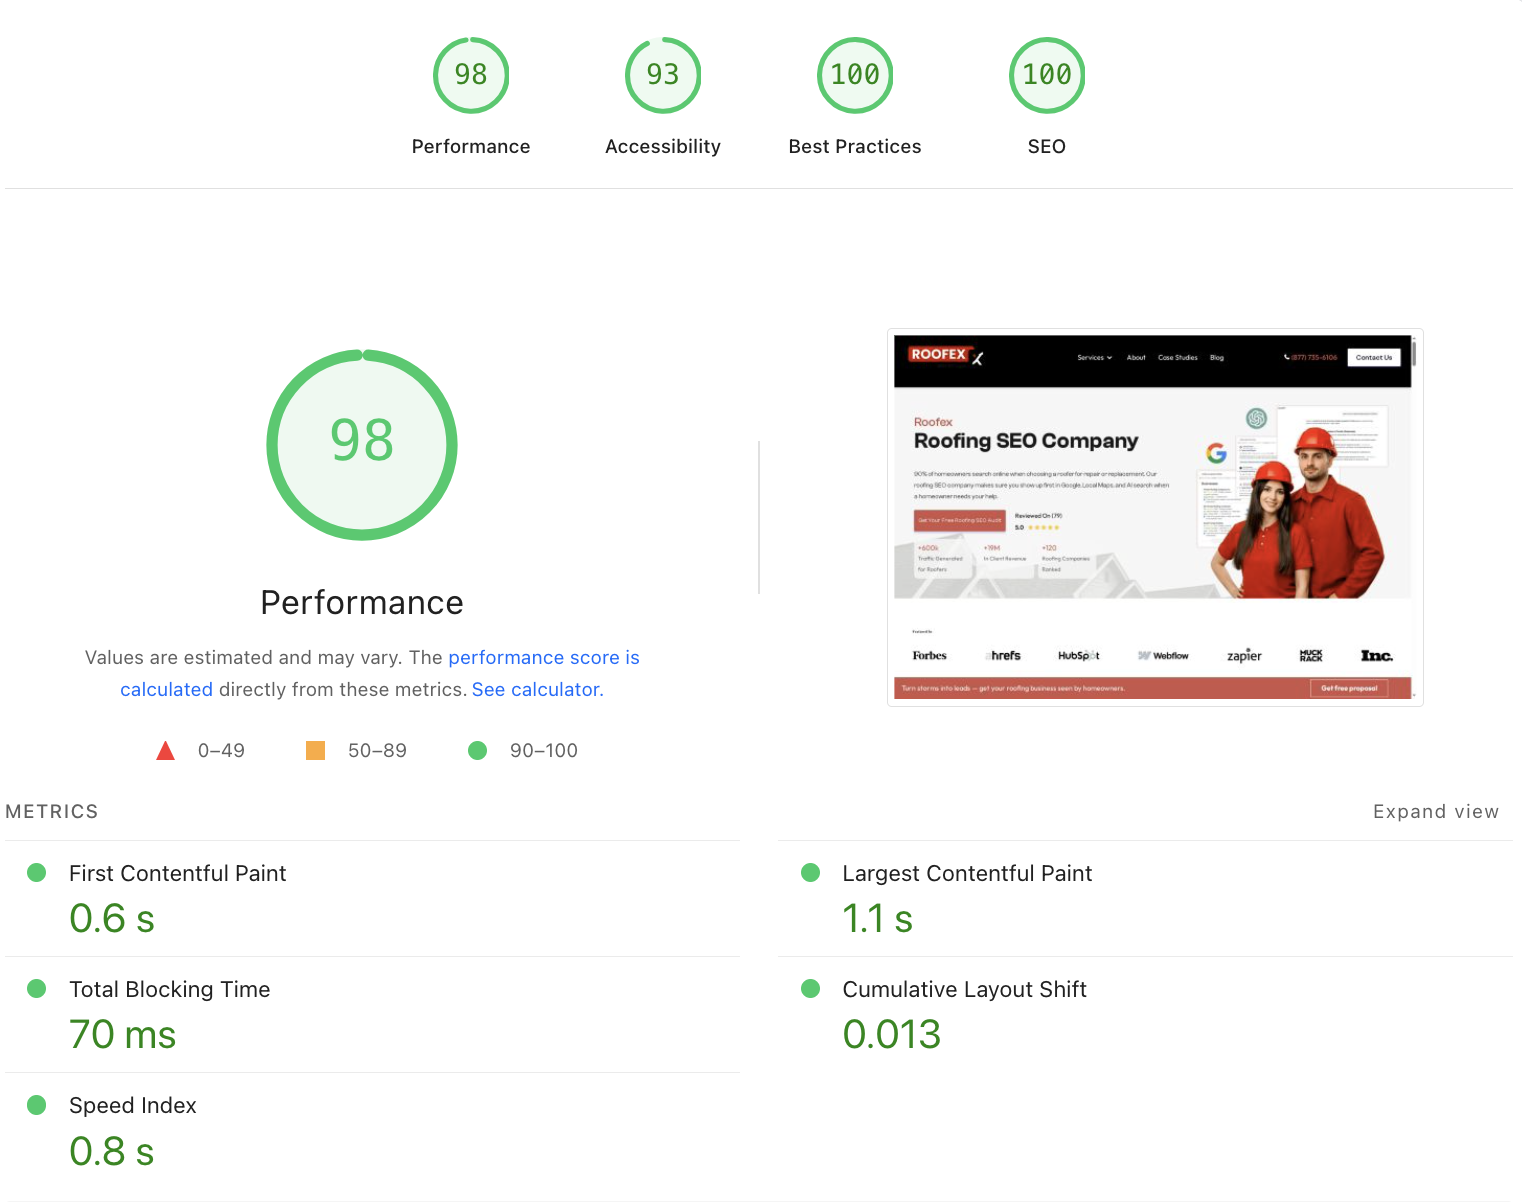Click the Speed Index metric label
This screenshot has height=1202, width=1522.
point(133,1105)
